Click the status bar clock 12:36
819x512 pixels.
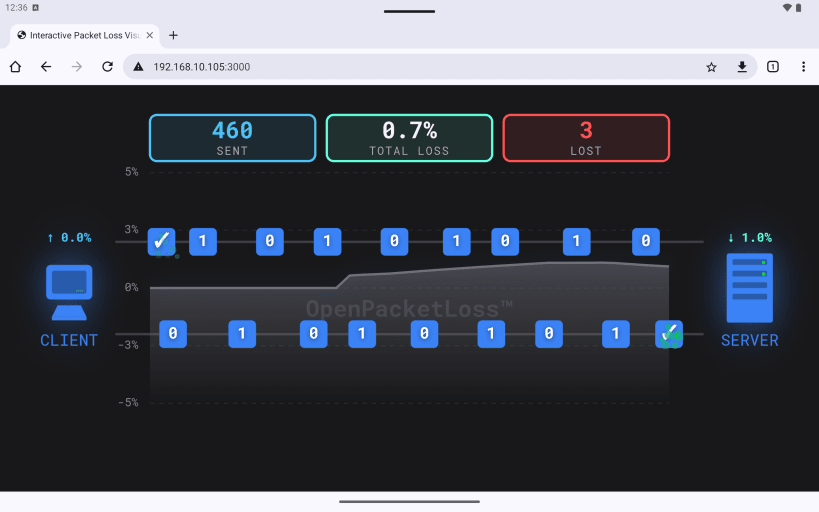click(x=16, y=8)
